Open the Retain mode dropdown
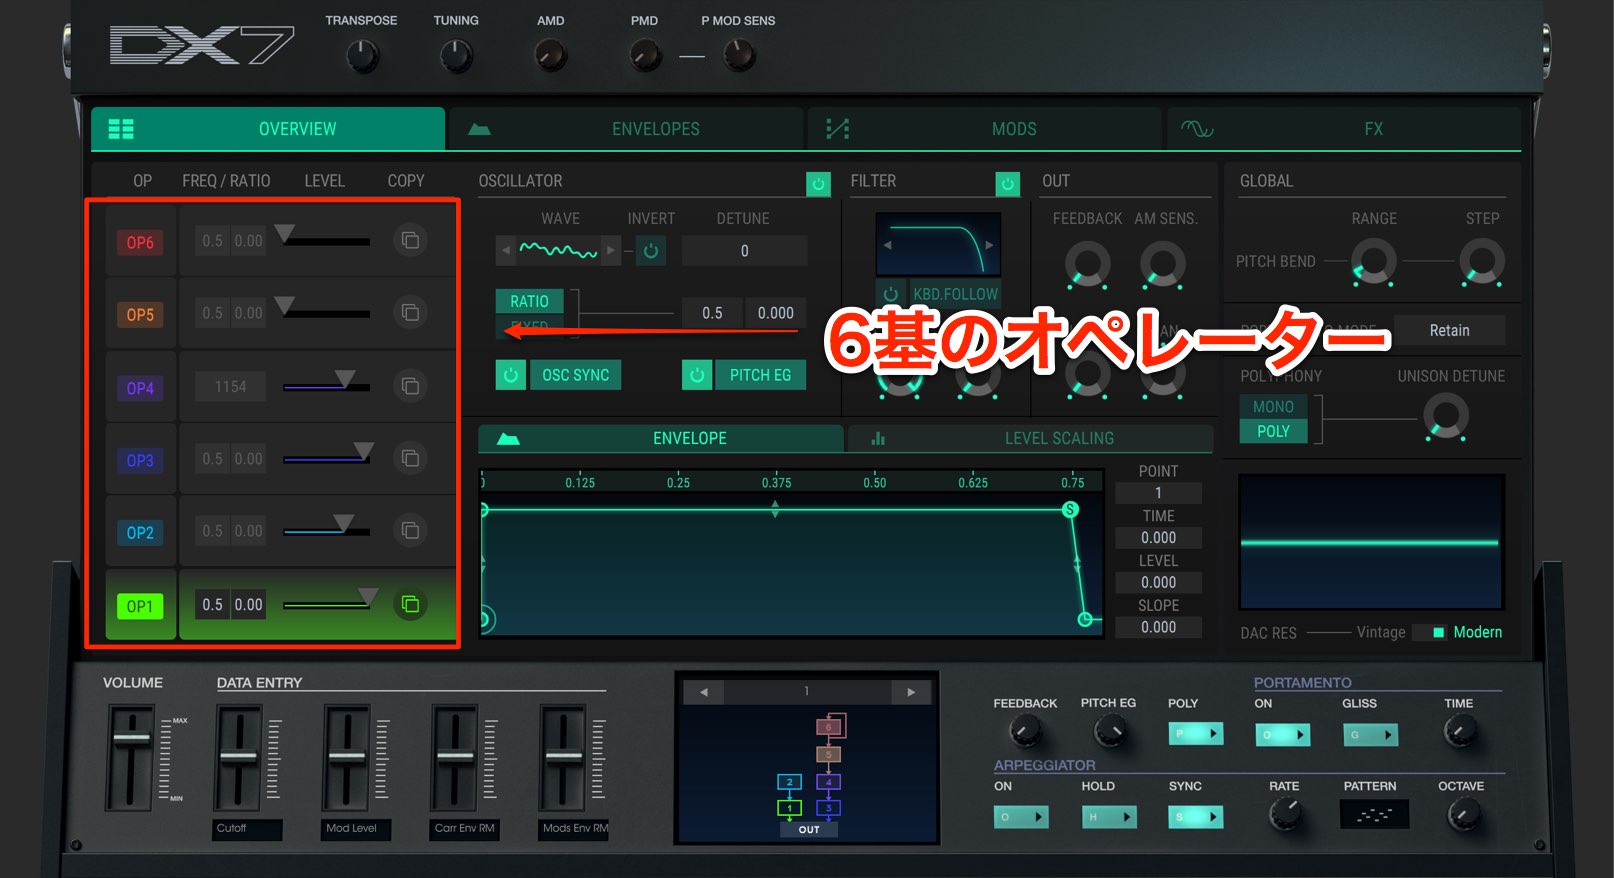The height and width of the screenshot is (878, 1614). 1449,330
